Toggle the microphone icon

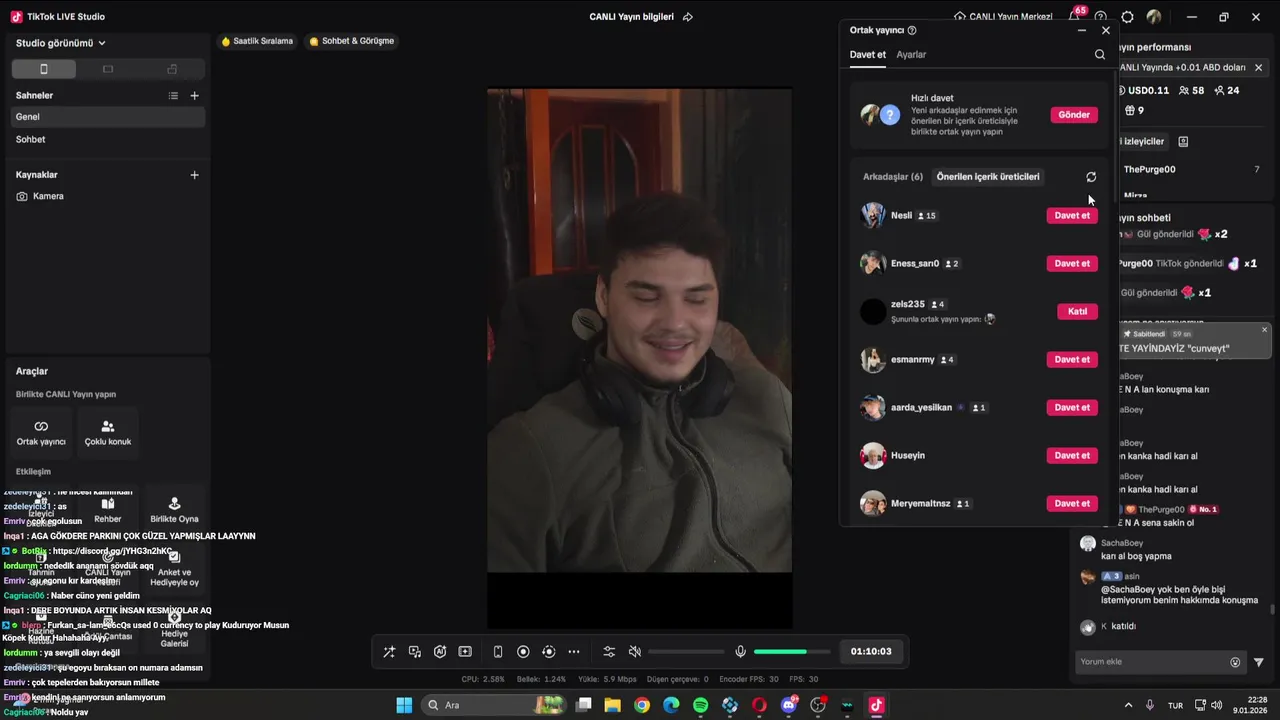point(740,652)
